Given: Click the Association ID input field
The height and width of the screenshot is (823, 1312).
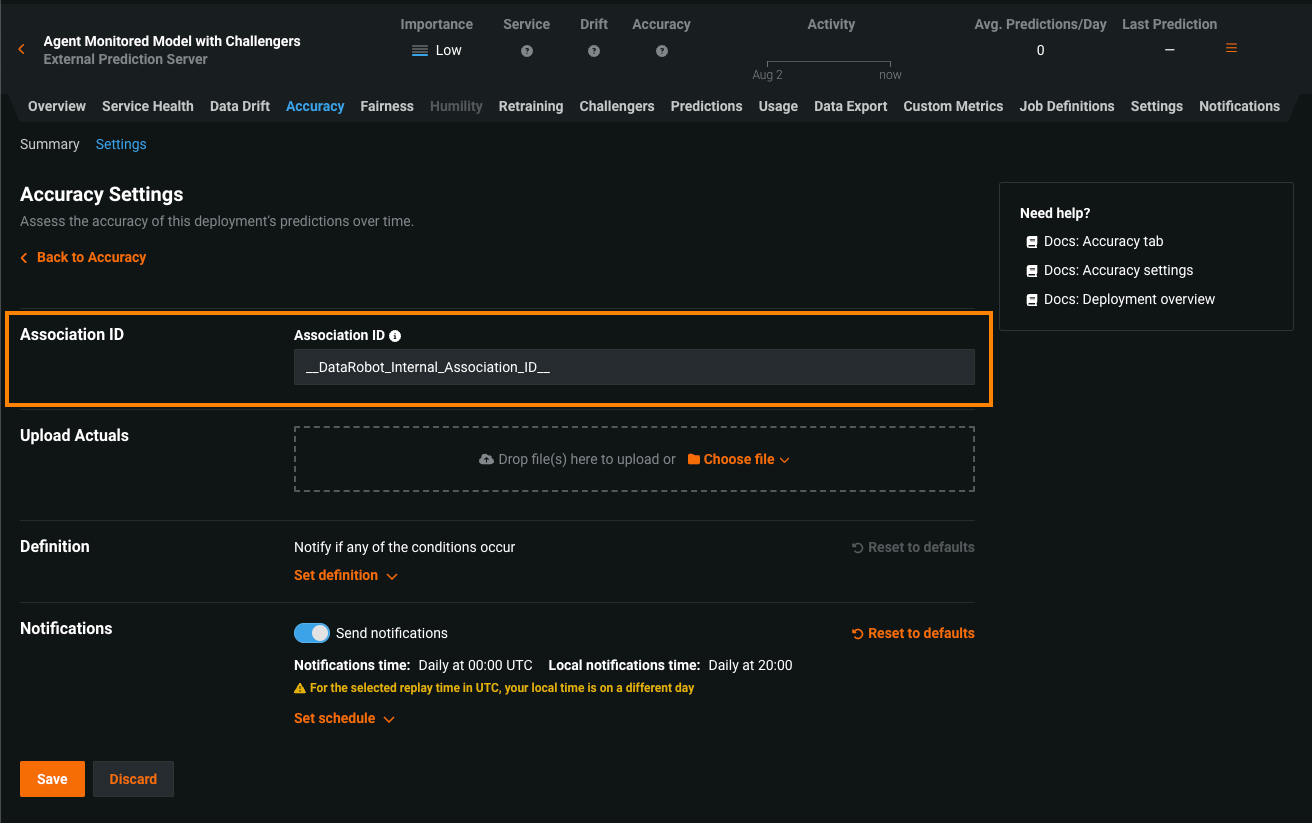Looking at the screenshot, I should pyautogui.click(x=633, y=367).
